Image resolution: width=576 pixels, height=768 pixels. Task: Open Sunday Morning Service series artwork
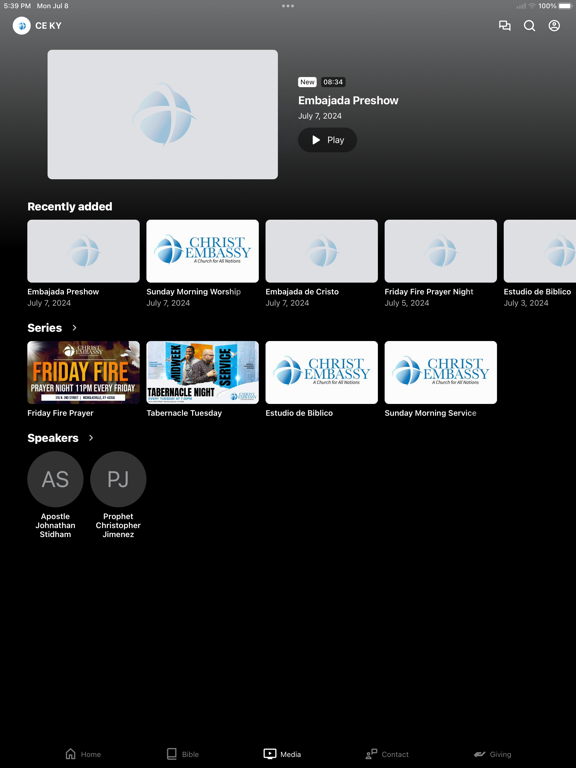(440, 372)
